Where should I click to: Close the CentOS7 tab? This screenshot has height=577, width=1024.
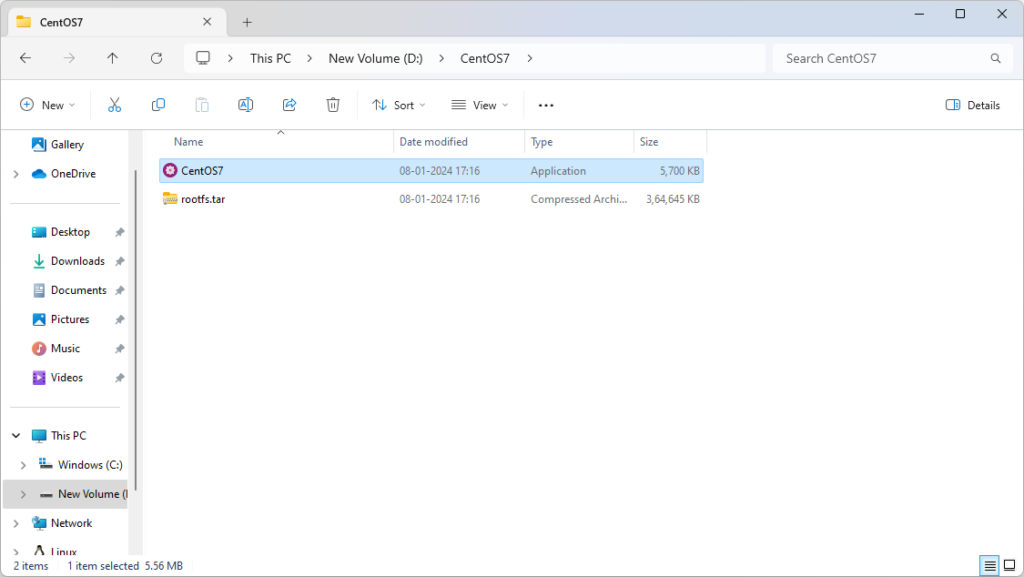pos(207,22)
